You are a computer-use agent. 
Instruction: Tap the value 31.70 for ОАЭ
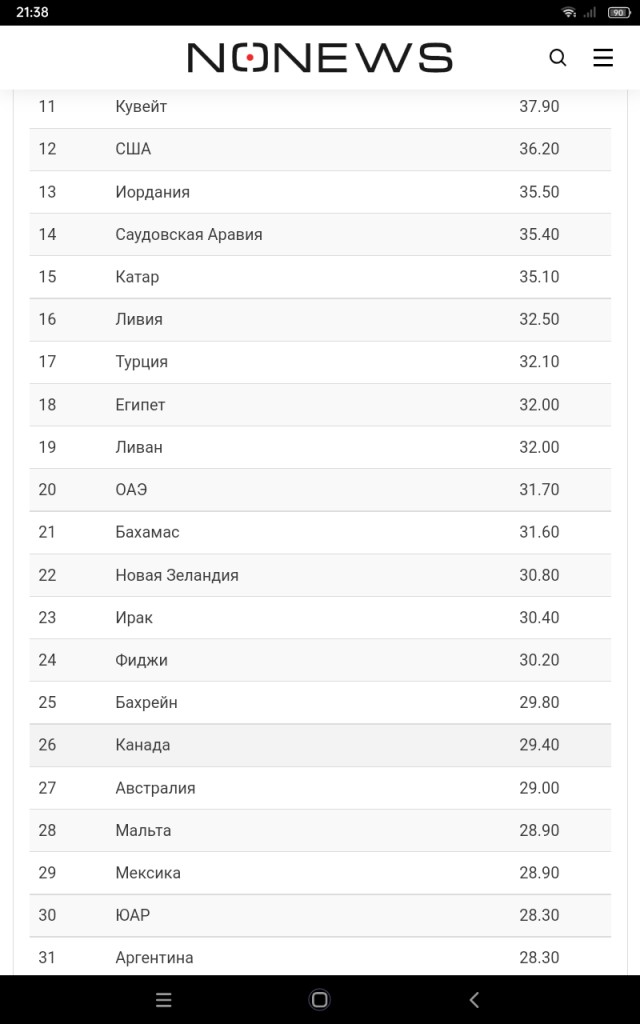click(539, 490)
